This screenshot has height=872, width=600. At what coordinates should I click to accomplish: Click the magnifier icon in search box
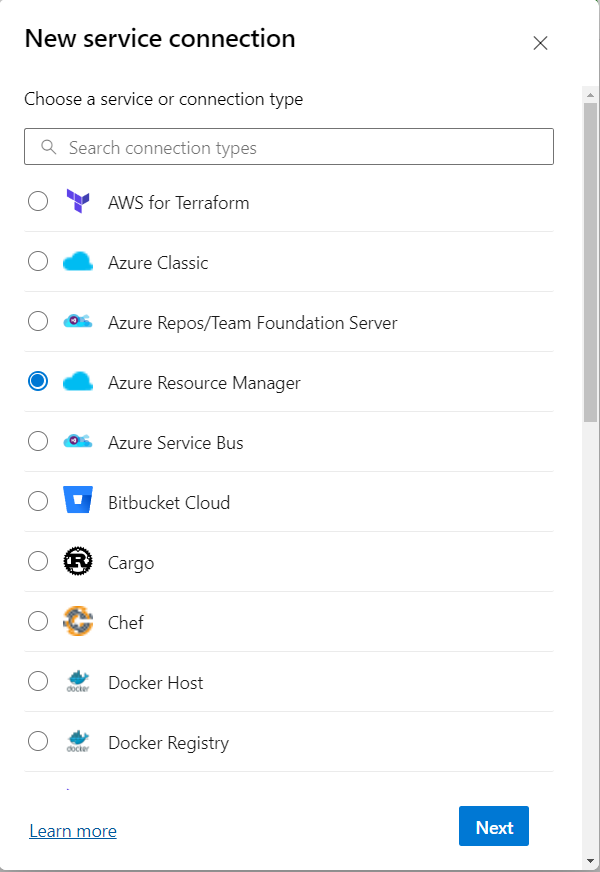point(49,147)
